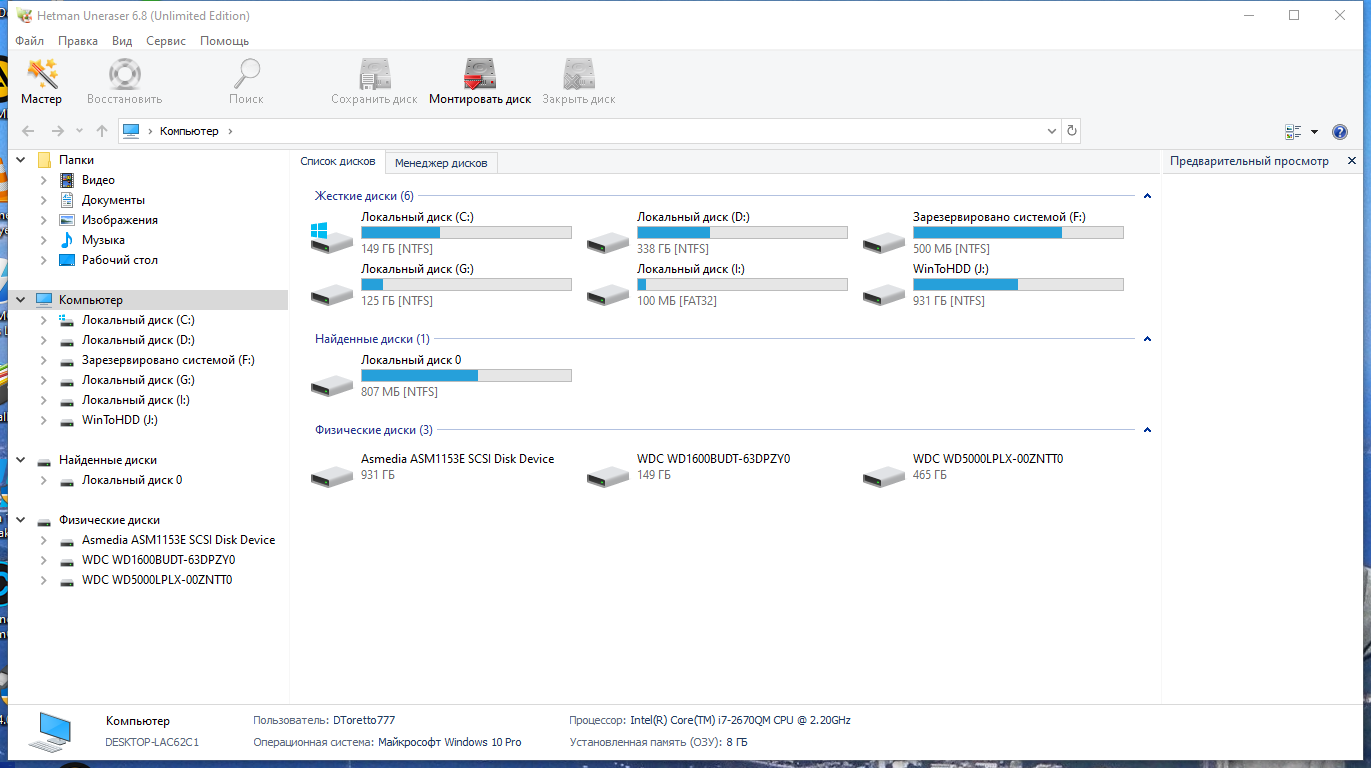Launch the Мастер recovery wizard icon
The image size is (1371, 768).
pyautogui.click(x=41, y=82)
